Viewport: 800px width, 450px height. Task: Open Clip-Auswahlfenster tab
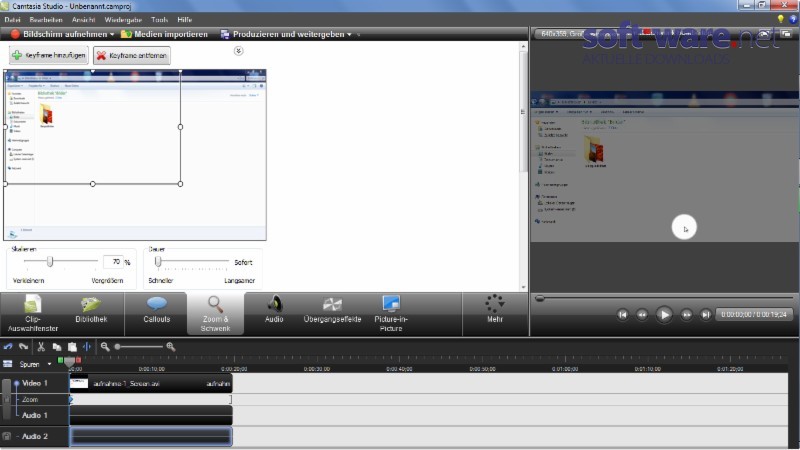coord(33,314)
